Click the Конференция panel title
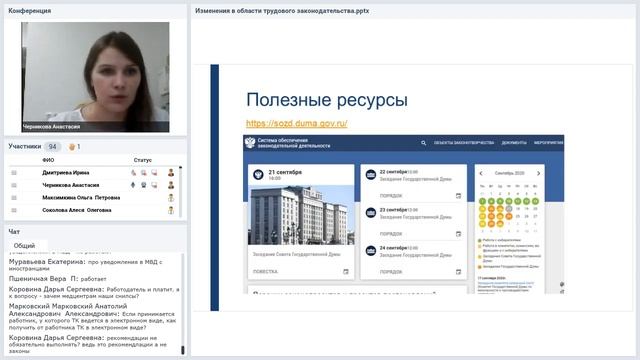640x360 pixels. [x=29, y=11]
